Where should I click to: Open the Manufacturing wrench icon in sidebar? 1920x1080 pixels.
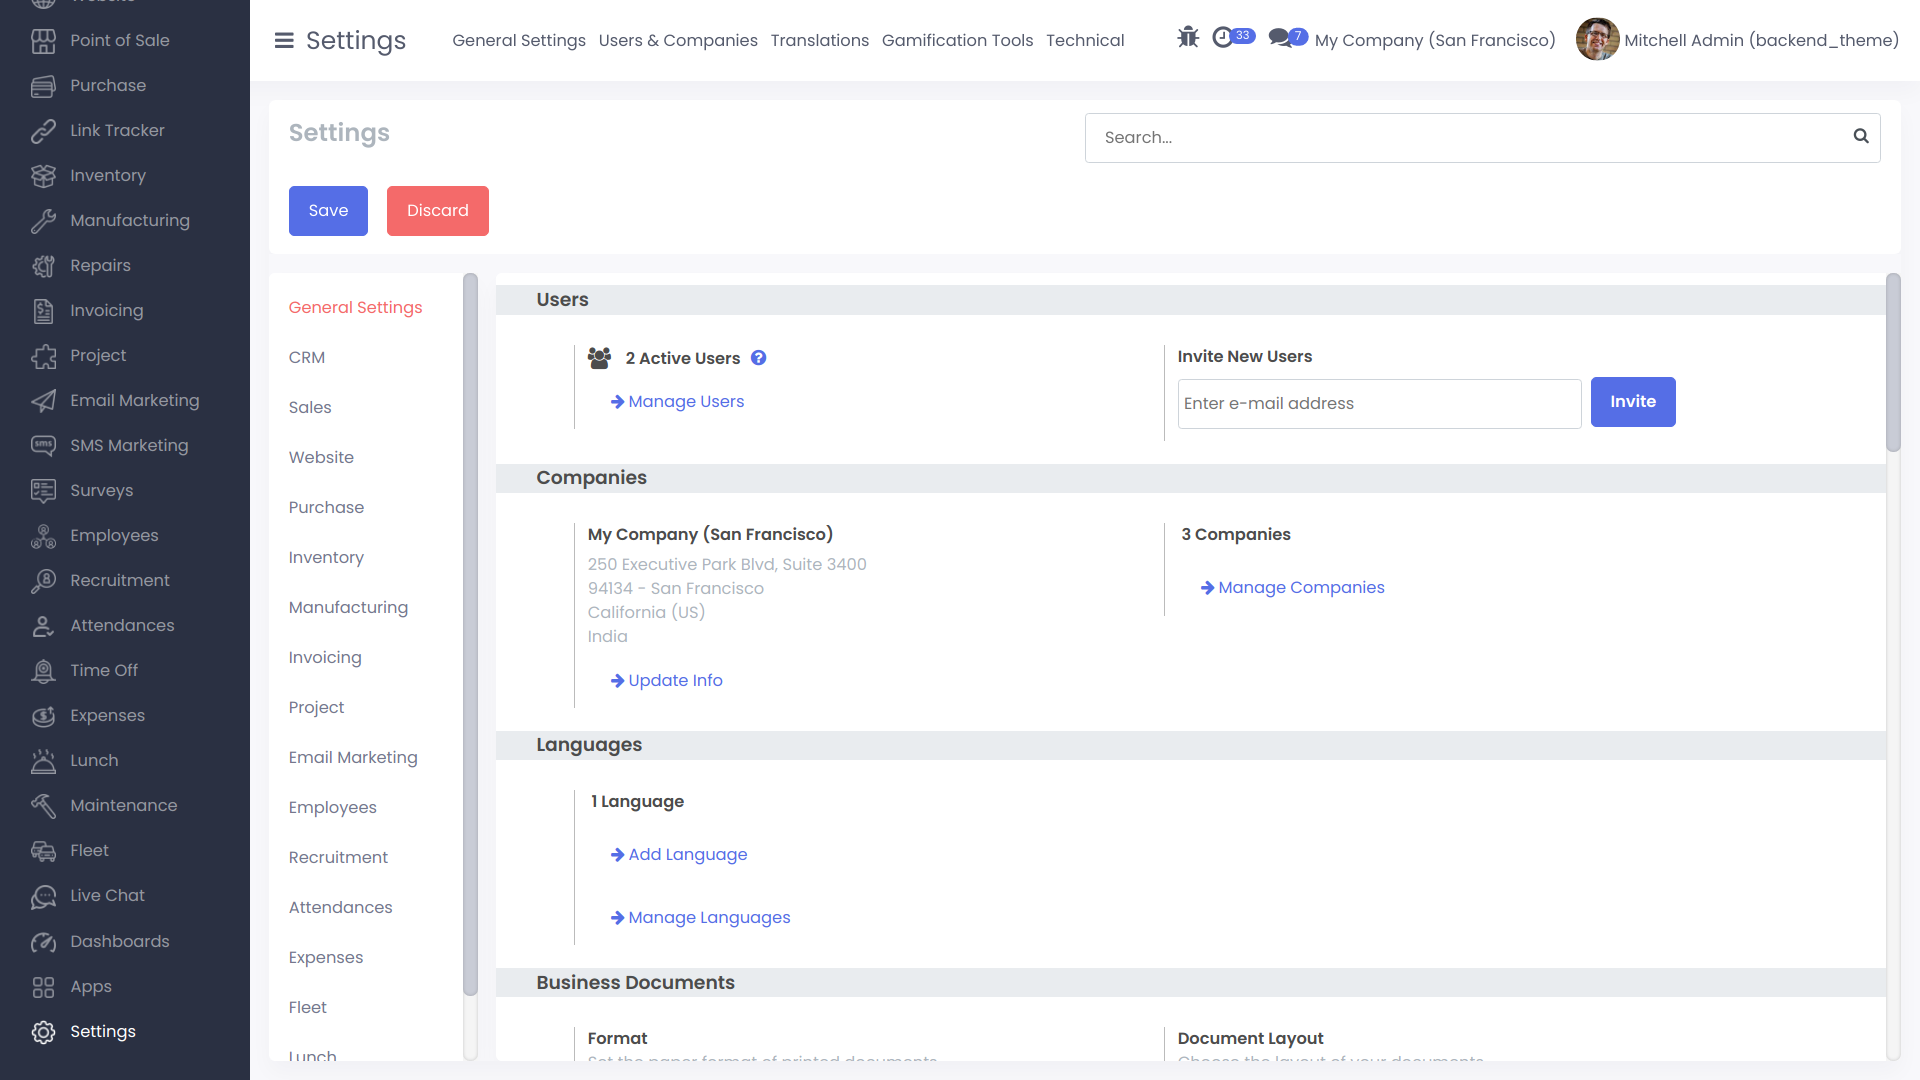(x=43, y=221)
